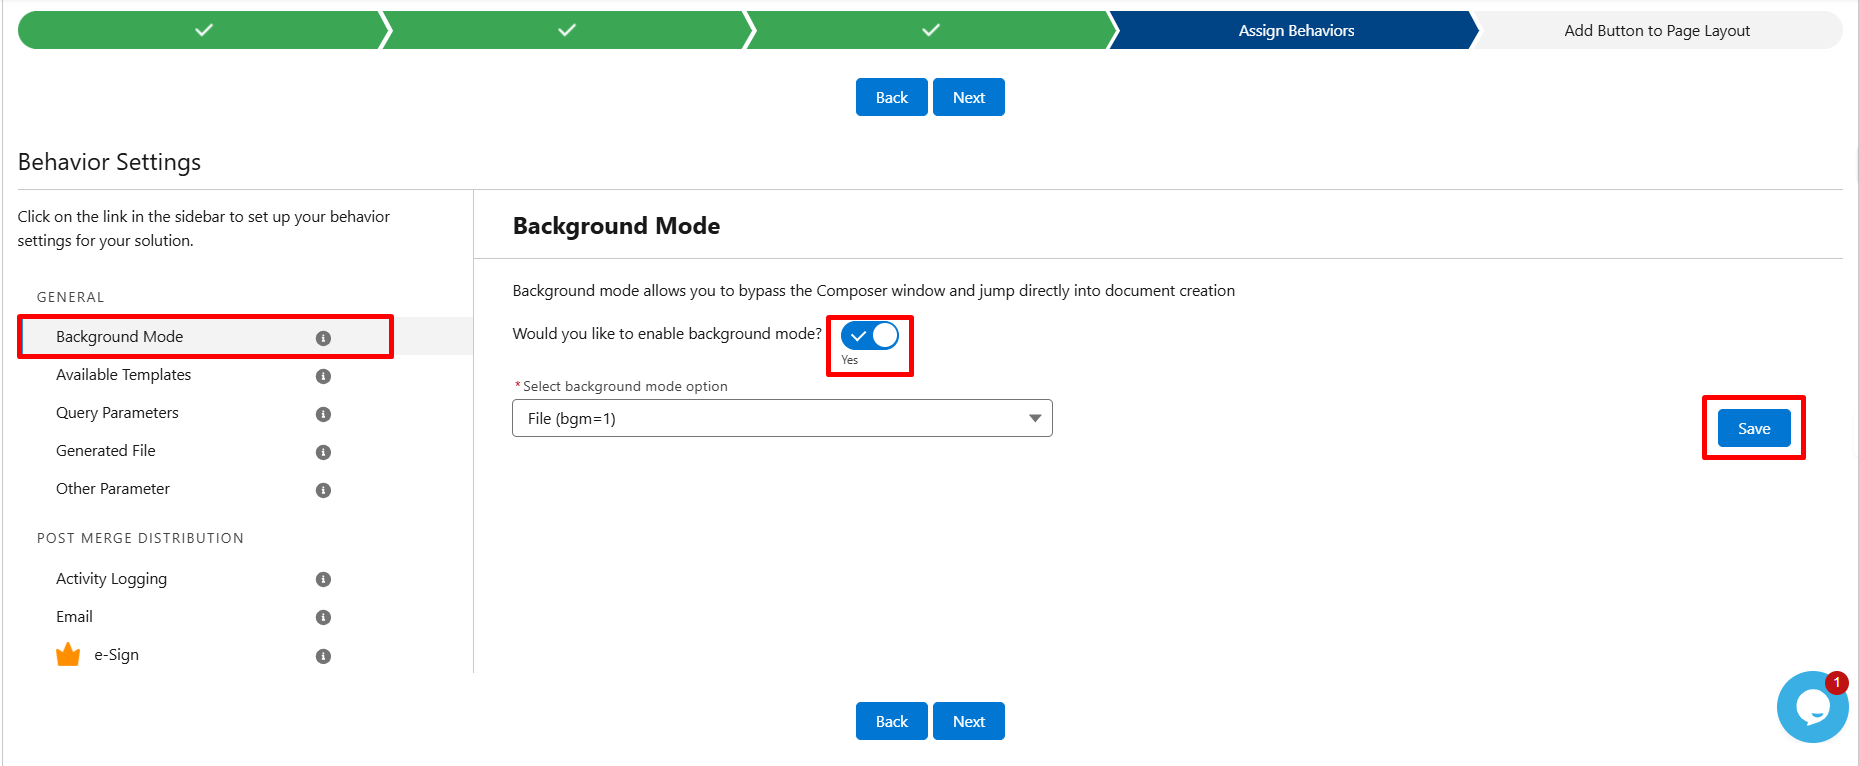
Task: Select Available Templates in sidebar
Action: (x=123, y=375)
